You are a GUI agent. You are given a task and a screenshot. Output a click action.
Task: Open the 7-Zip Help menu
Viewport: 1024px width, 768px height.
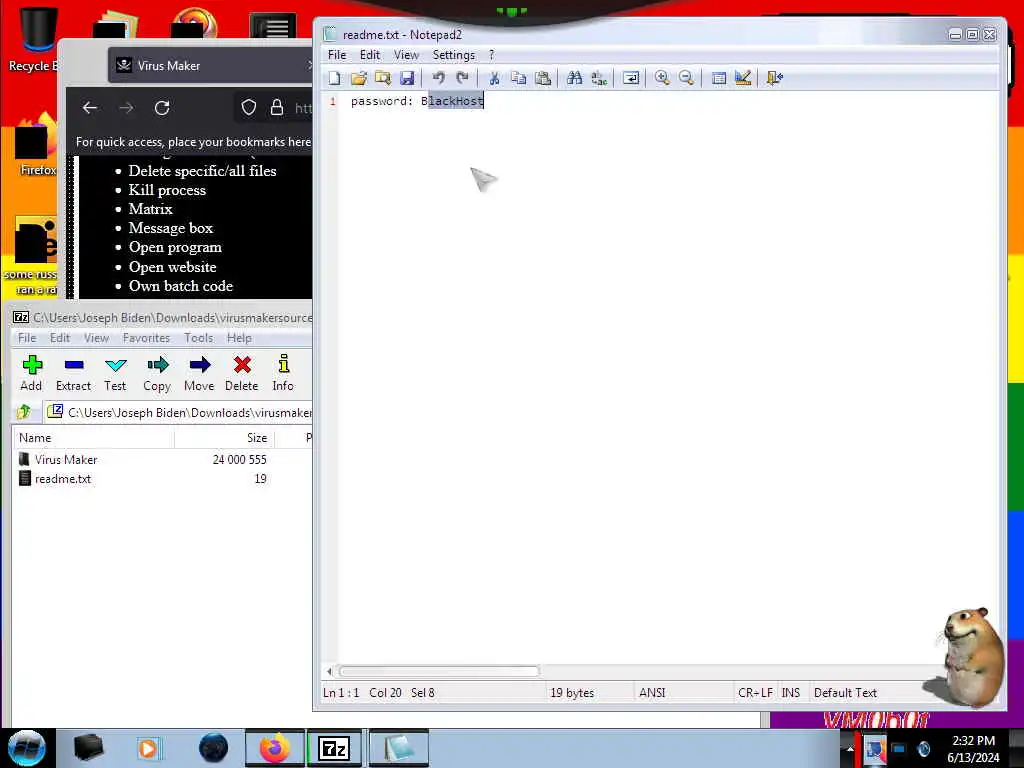tap(239, 338)
